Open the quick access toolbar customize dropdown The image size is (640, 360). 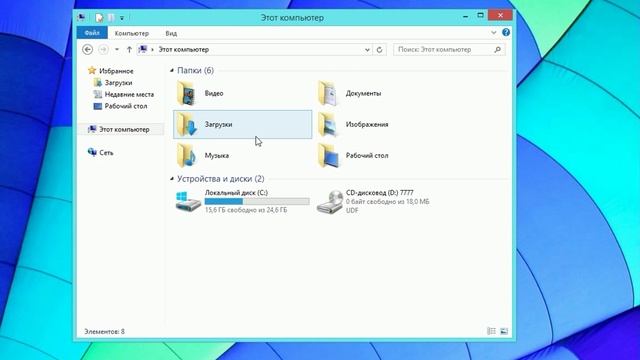coord(122,18)
